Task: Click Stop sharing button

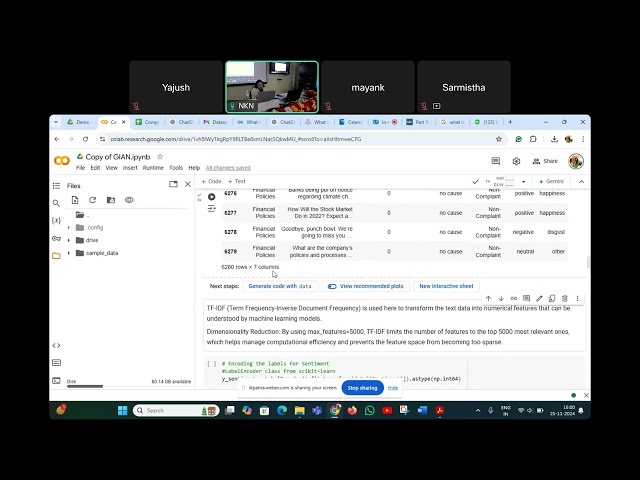Action: tap(362, 388)
